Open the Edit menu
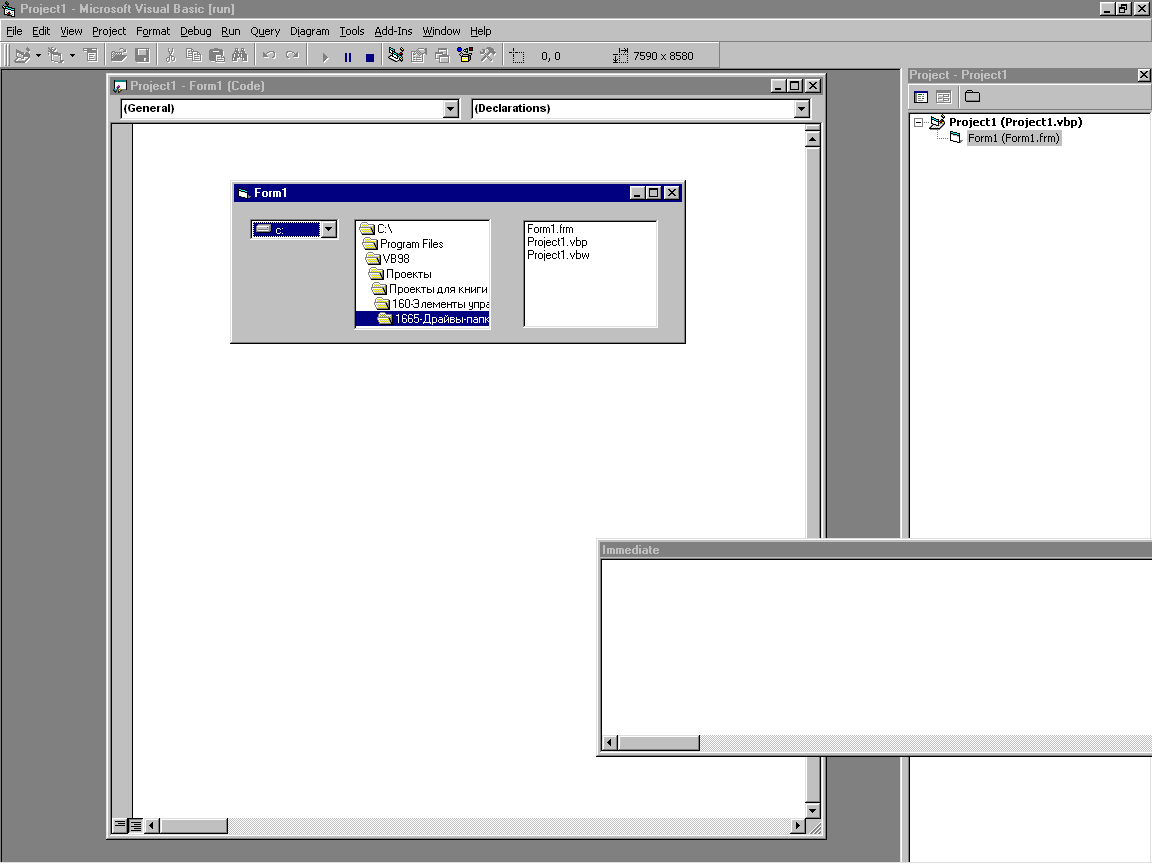Image resolution: width=1152 pixels, height=864 pixels. tap(41, 31)
